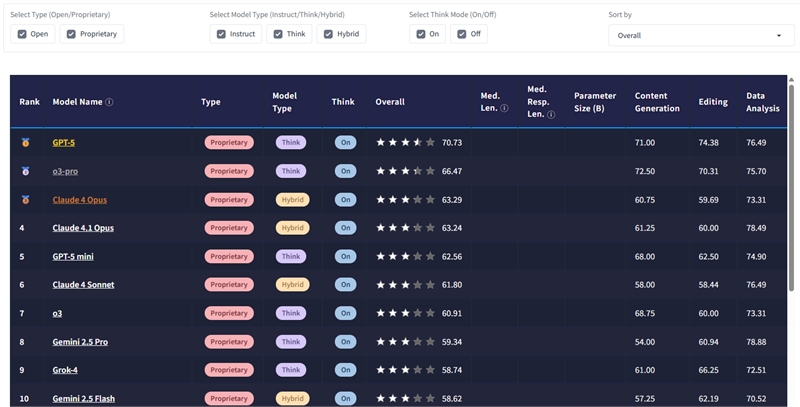The image size is (800, 407).
Task: Open the GPT-5 mini model link
Action: (73, 257)
